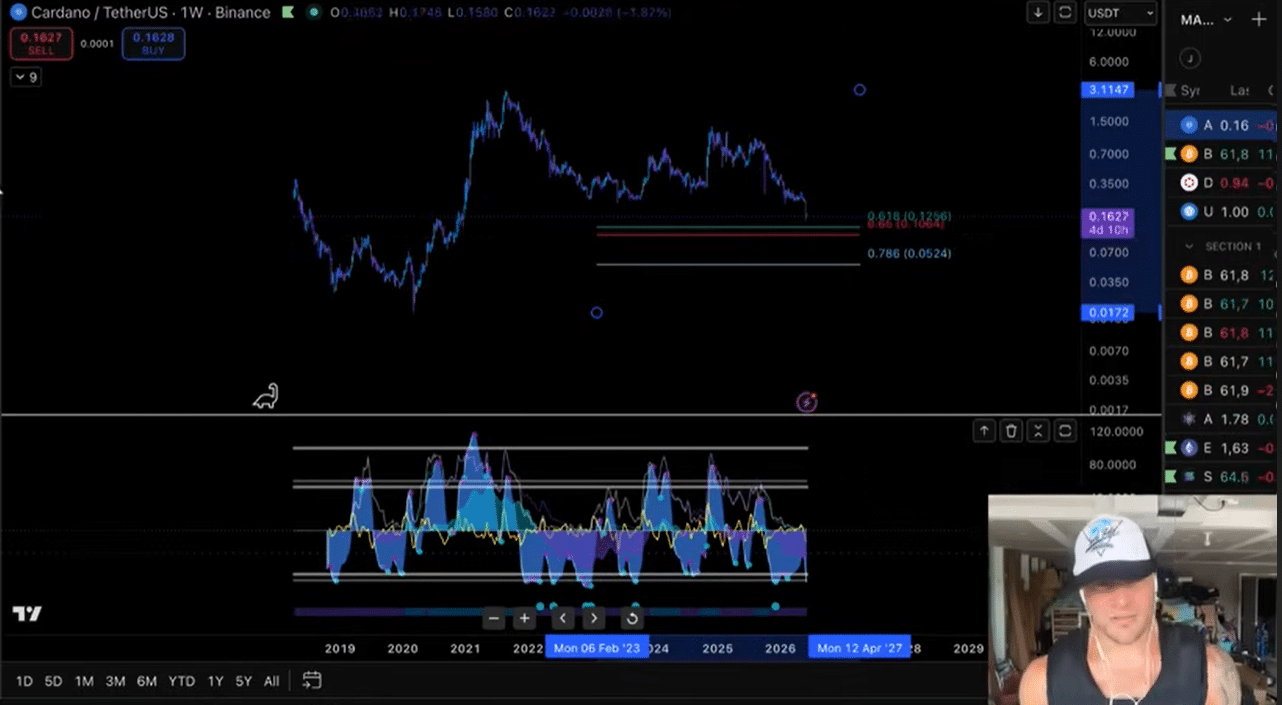Click the dinosaur icon on the chart
The image size is (1282, 705).
click(265, 397)
